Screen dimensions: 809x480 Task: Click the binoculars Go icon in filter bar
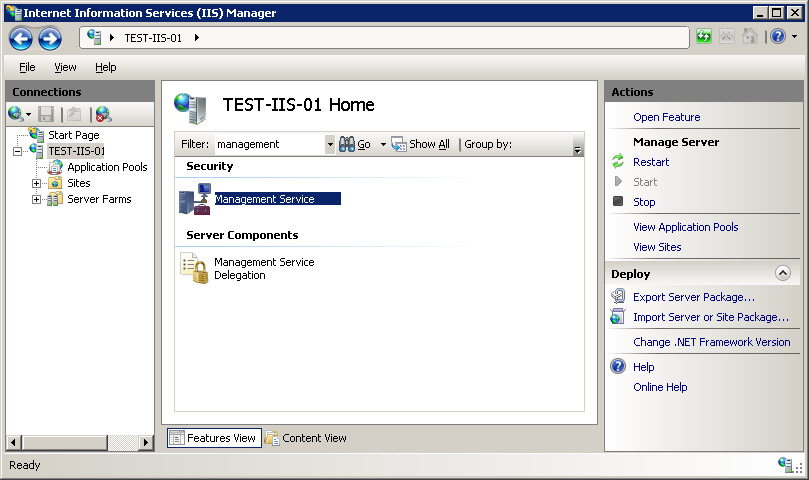tap(347, 145)
